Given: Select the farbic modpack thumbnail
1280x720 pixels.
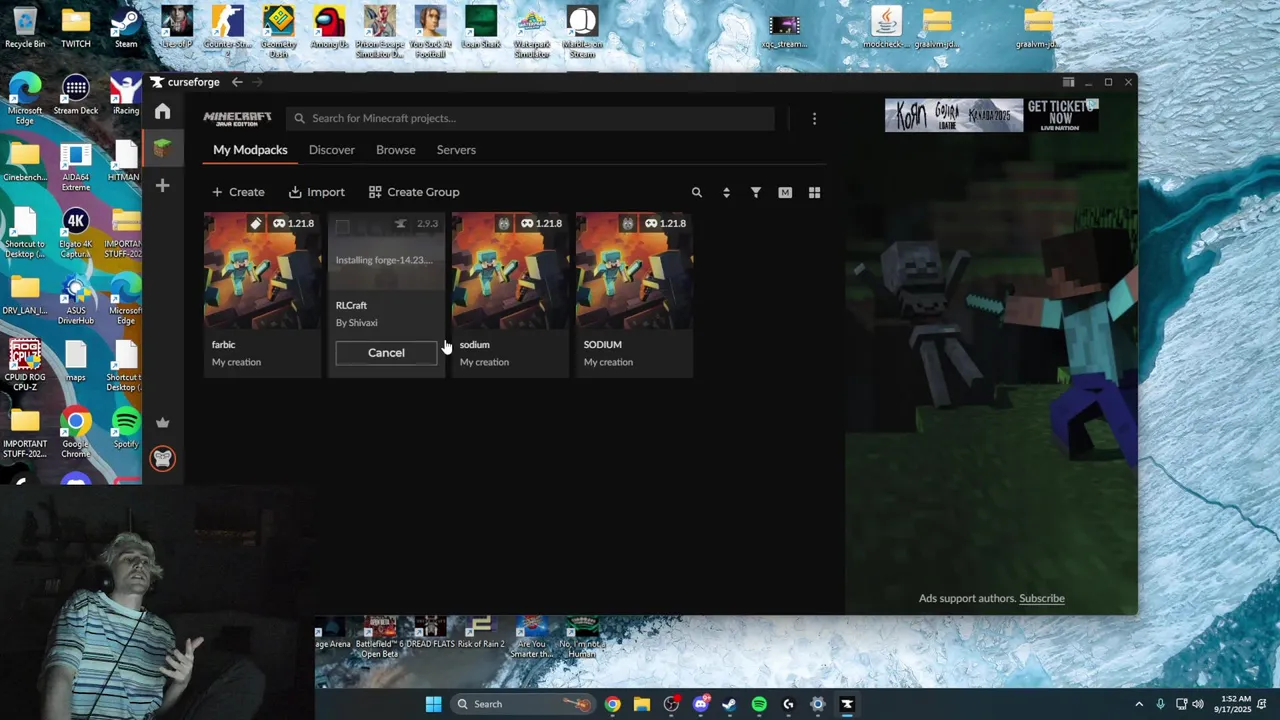Looking at the screenshot, I should [x=261, y=271].
